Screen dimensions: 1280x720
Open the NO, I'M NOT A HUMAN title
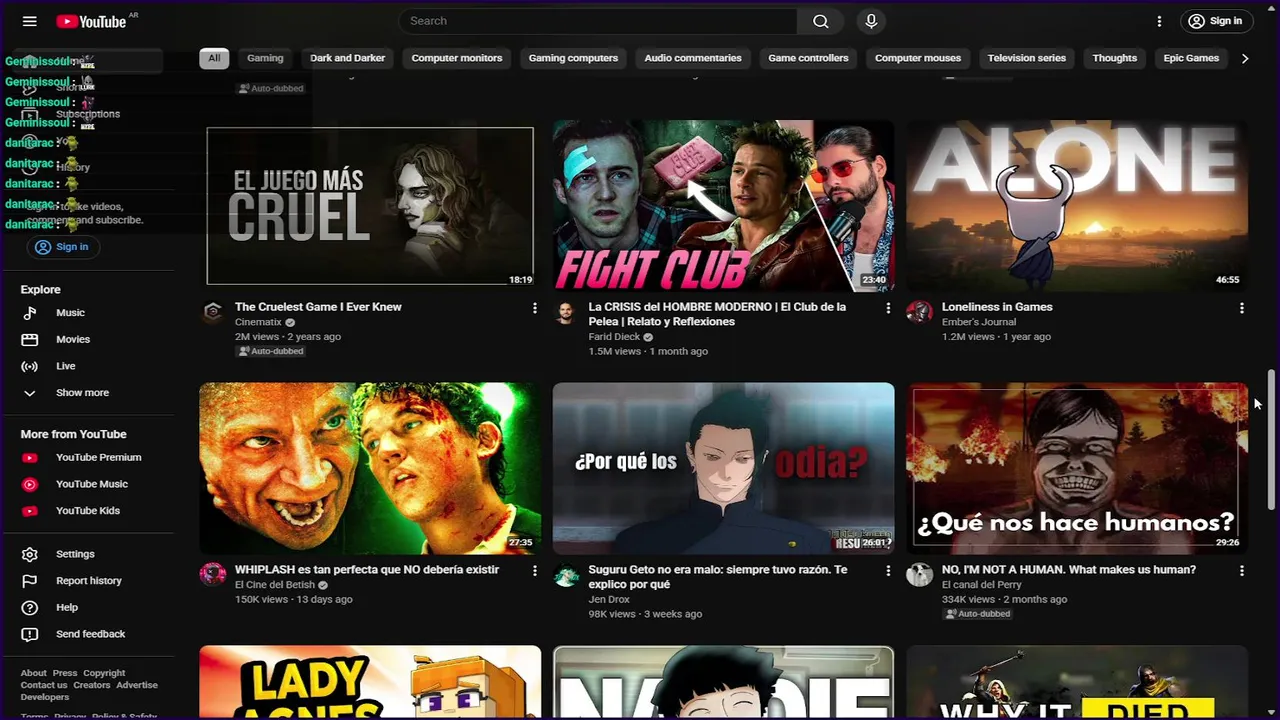(x=1069, y=570)
